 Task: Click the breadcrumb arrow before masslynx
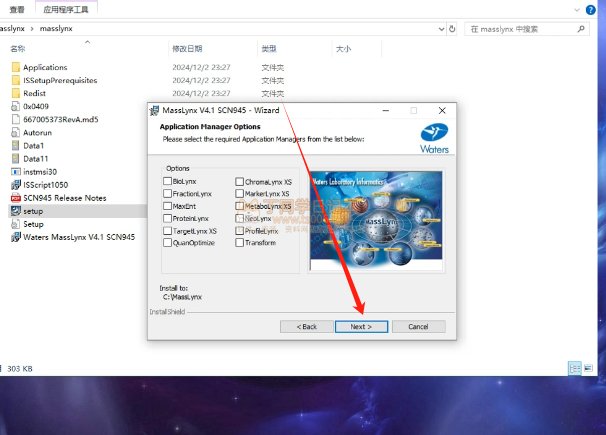32,29
